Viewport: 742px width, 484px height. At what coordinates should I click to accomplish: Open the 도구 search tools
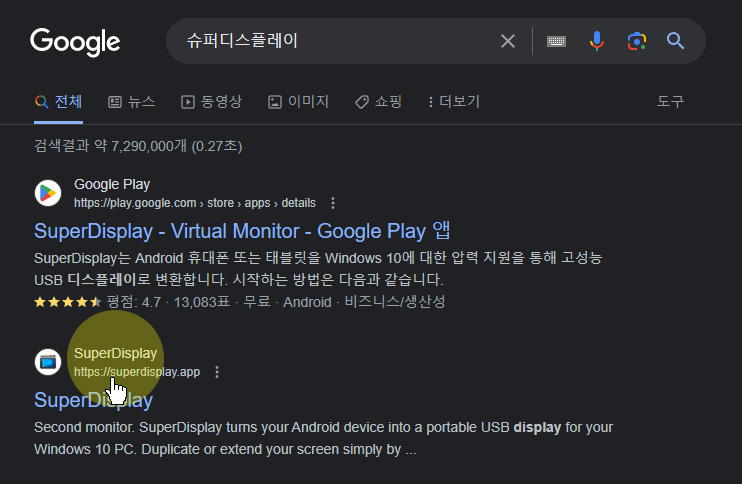(x=670, y=102)
